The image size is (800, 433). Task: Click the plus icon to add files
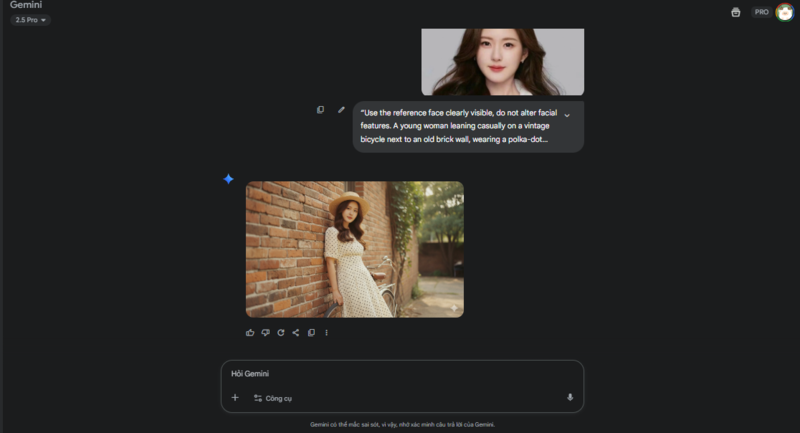click(235, 397)
